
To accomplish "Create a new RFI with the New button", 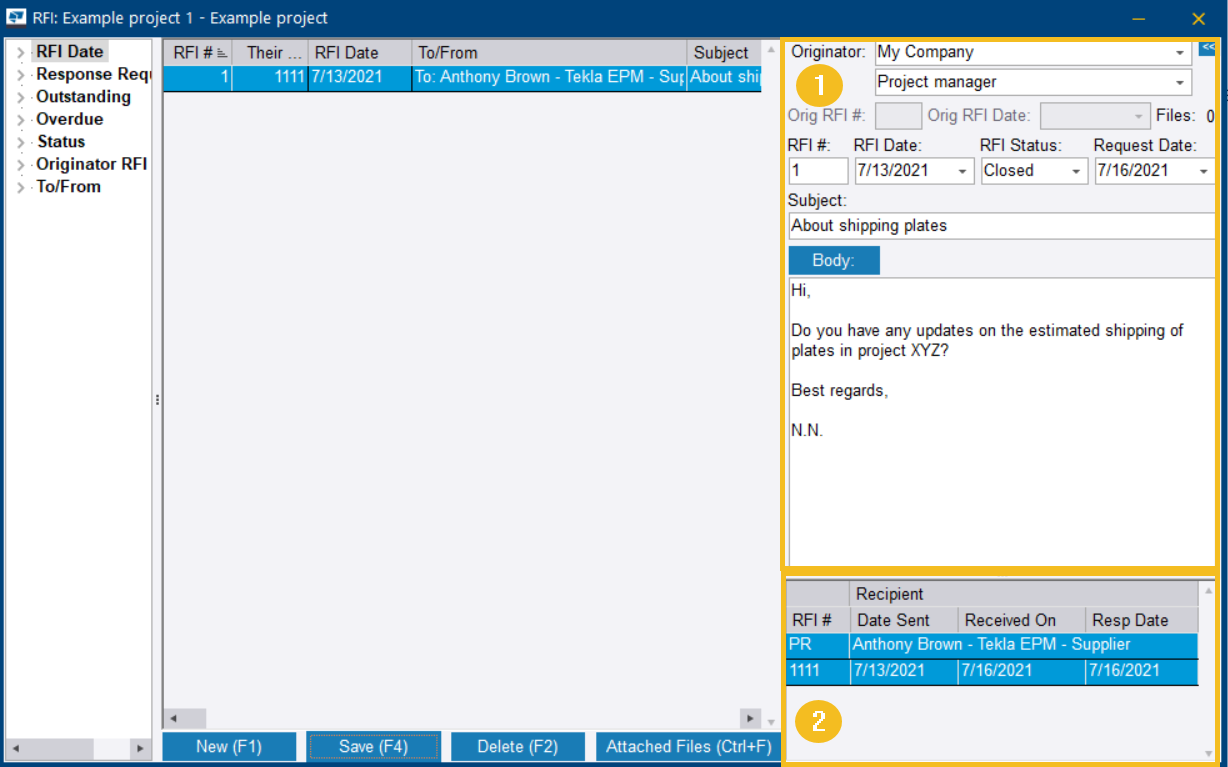I will coord(229,746).
